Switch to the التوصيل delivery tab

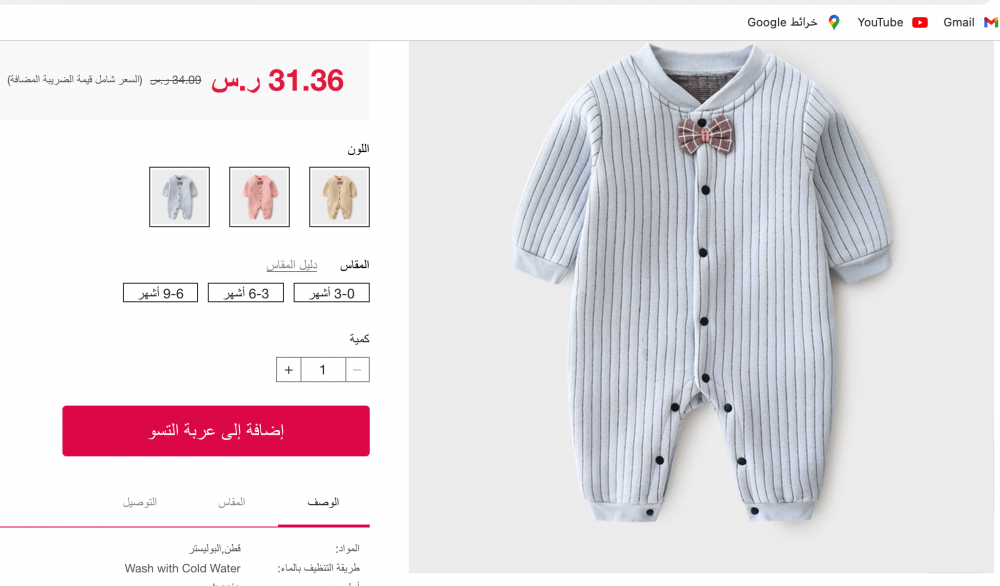point(140,502)
